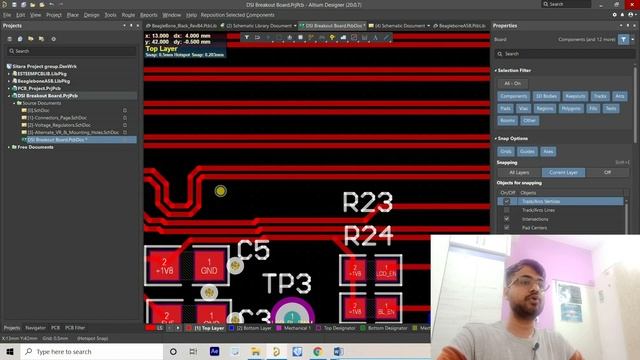Toggle the Axes snap option
The image size is (640, 360).
tap(548, 151)
